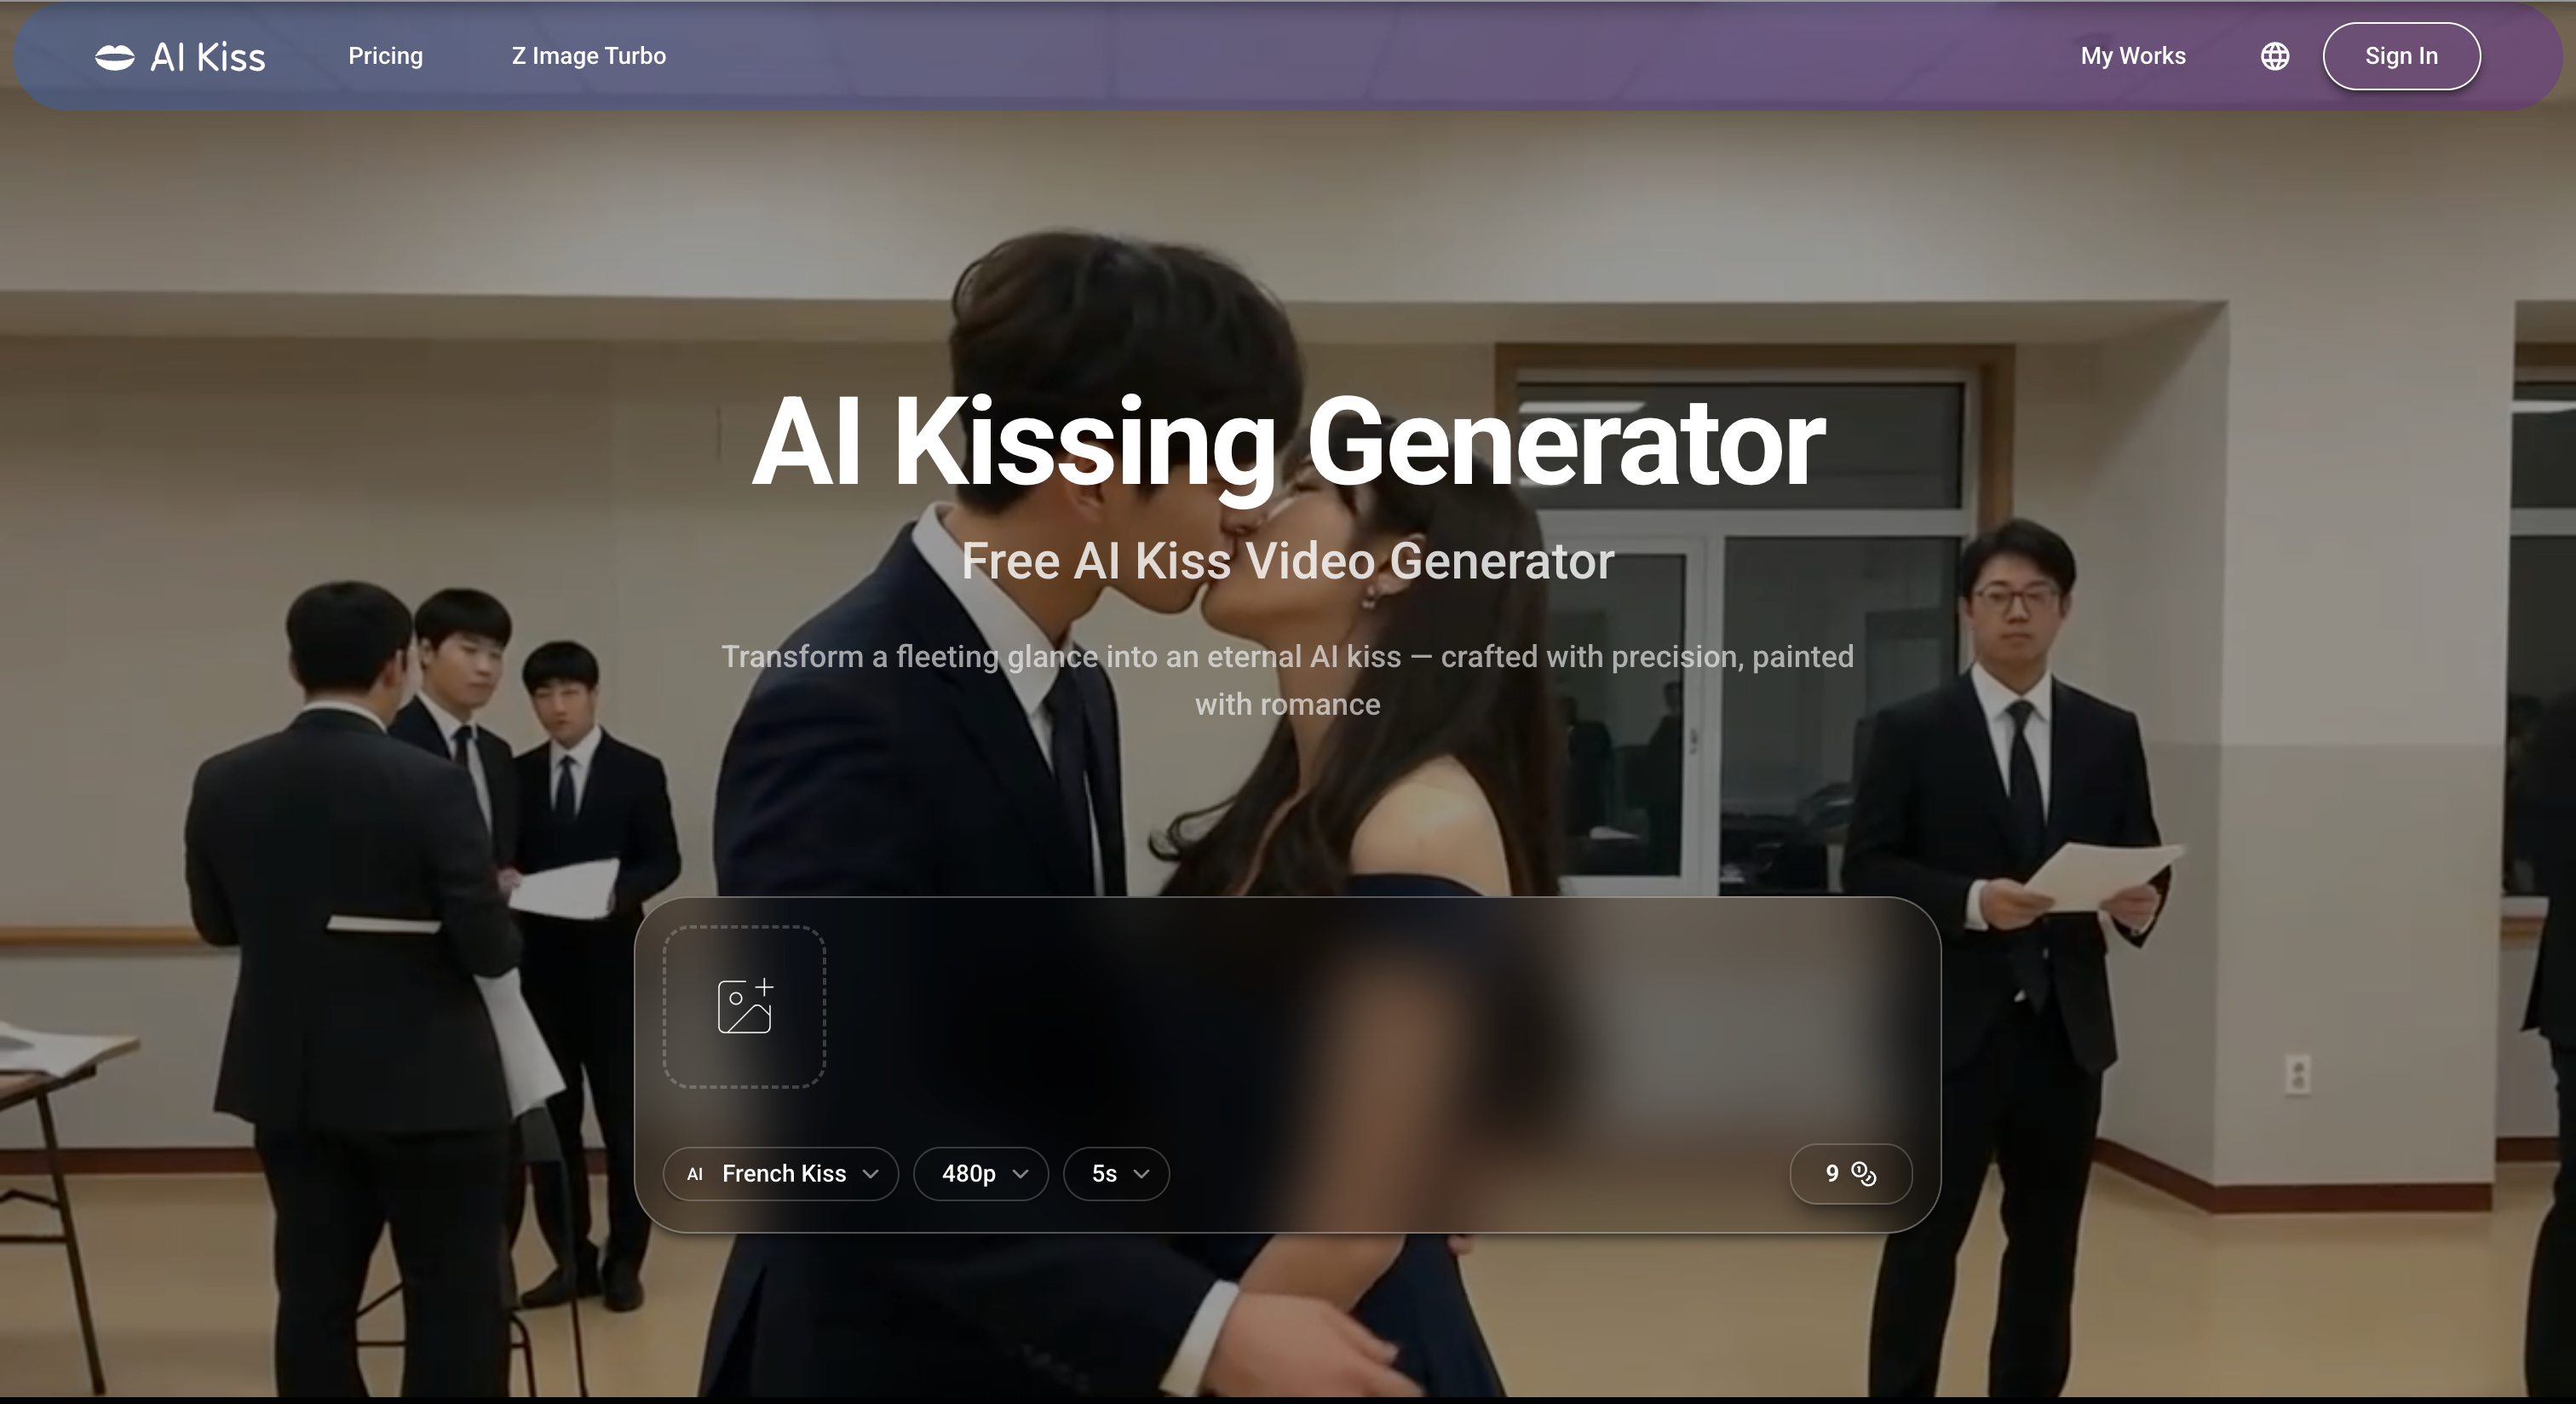2576x1404 pixels.
Task: Click the generate button showing 9 credits
Action: coord(1849,1174)
